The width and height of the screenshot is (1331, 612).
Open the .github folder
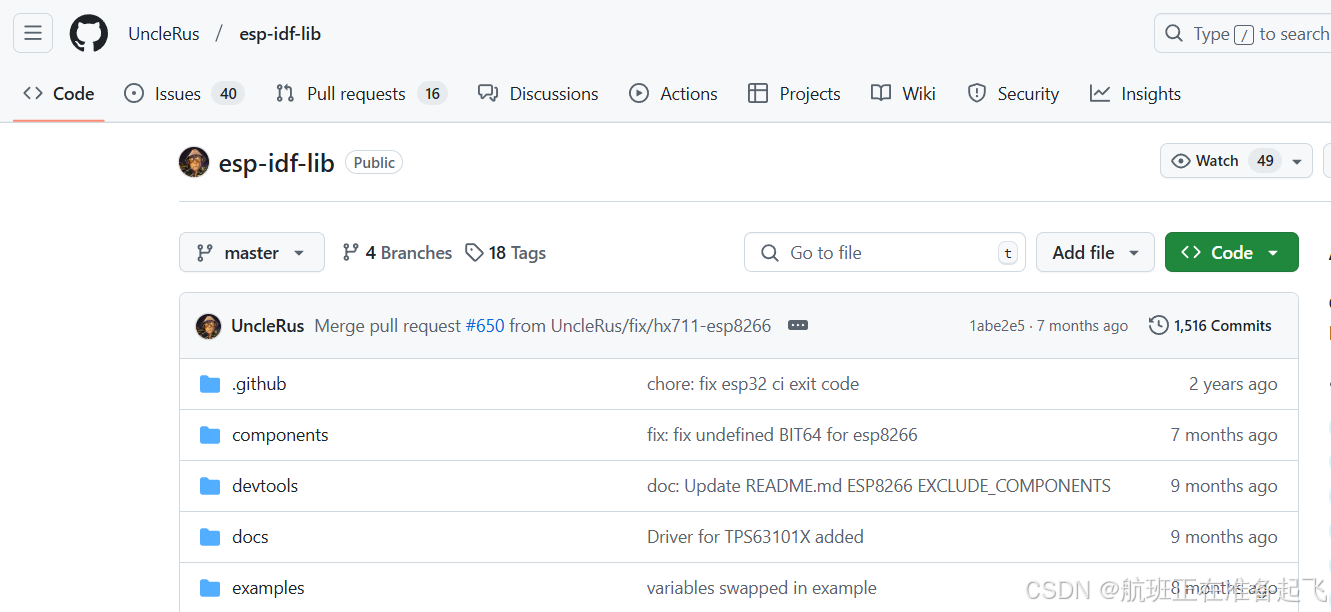(259, 384)
